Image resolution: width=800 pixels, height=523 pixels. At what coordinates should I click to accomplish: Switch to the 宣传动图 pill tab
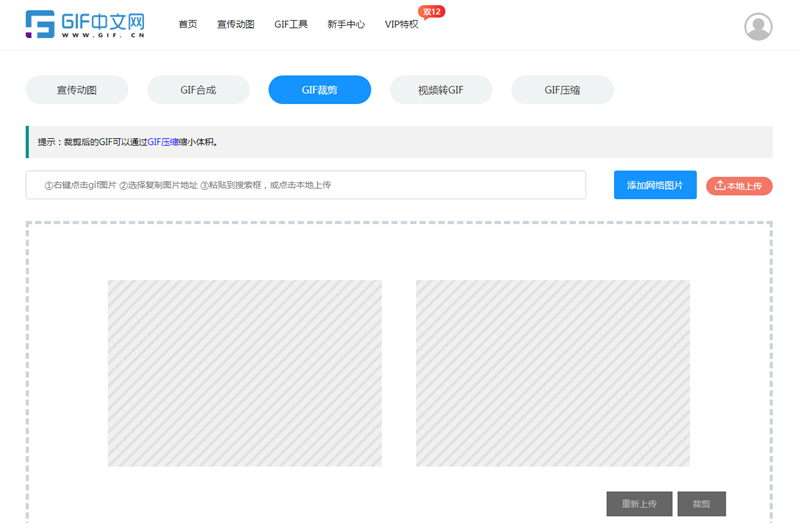[77, 90]
